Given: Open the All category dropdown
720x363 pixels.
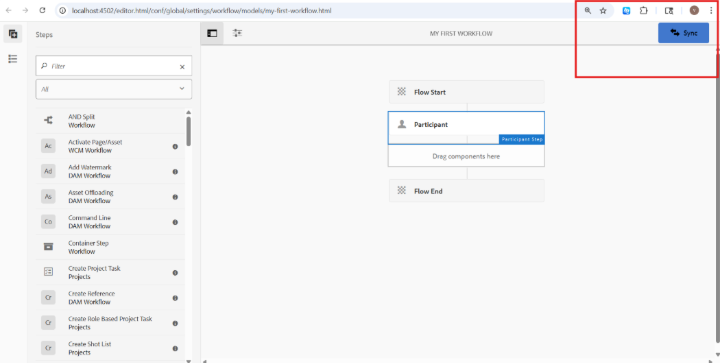Looking at the screenshot, I should [x=114, y=89].
